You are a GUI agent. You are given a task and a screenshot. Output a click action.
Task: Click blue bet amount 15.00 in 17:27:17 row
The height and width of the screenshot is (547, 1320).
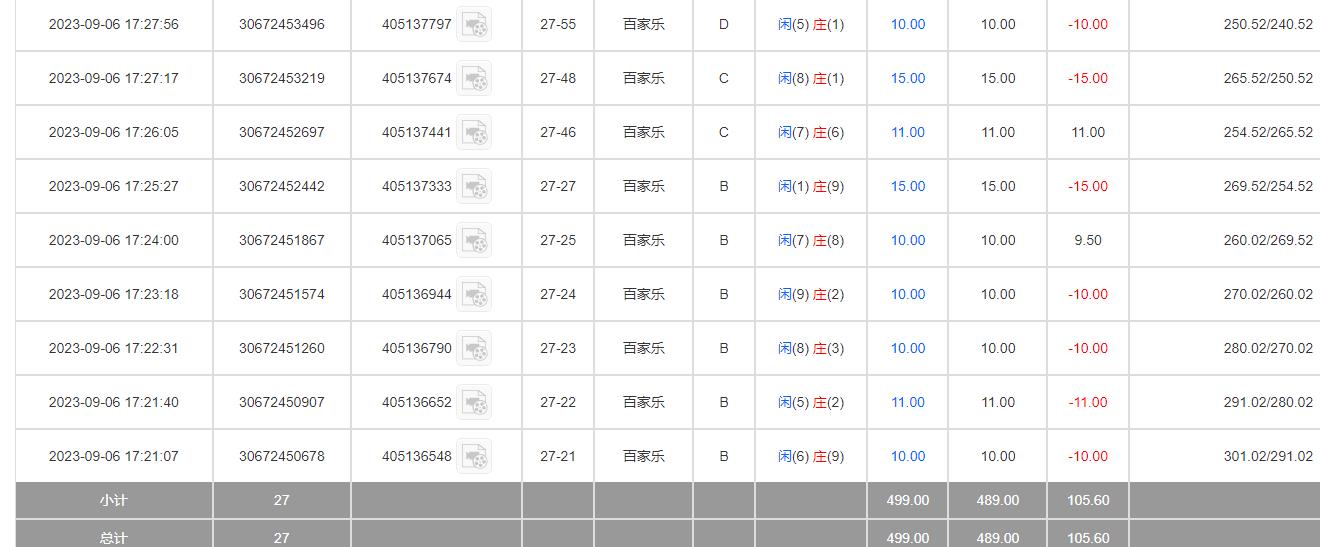tap(908, 78)
